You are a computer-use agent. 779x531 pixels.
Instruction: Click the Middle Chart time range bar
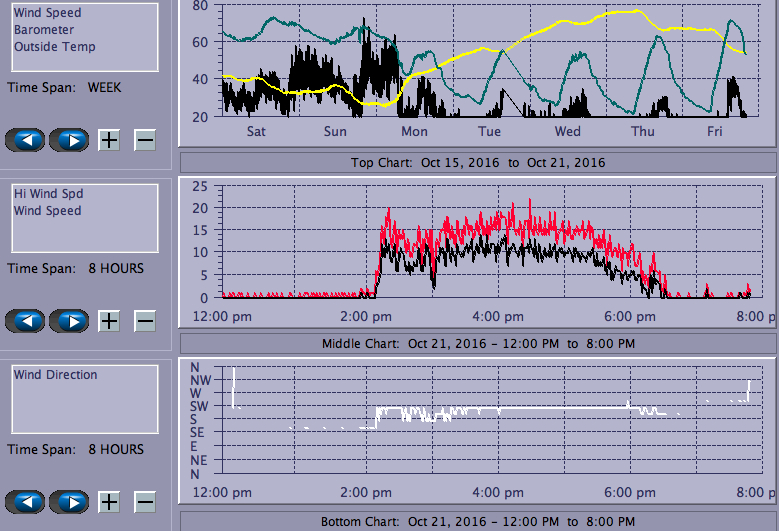pos(478,343)
